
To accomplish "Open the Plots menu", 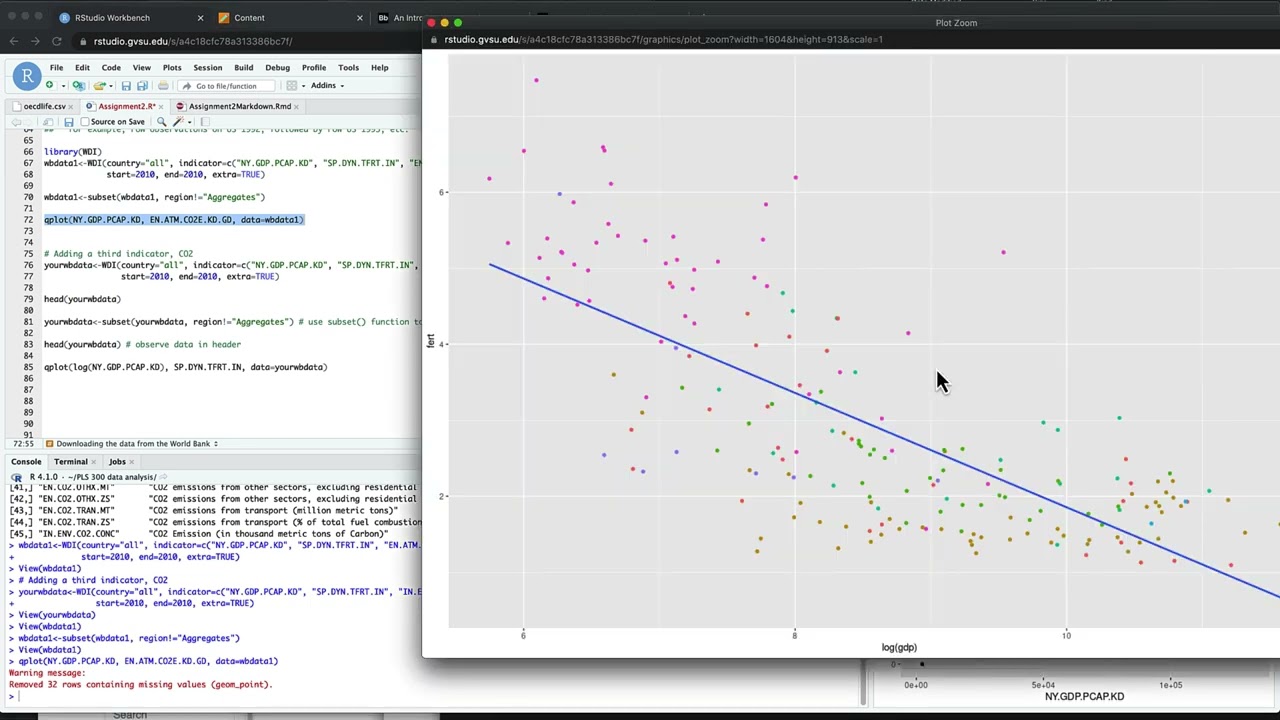I will [172, 68].
